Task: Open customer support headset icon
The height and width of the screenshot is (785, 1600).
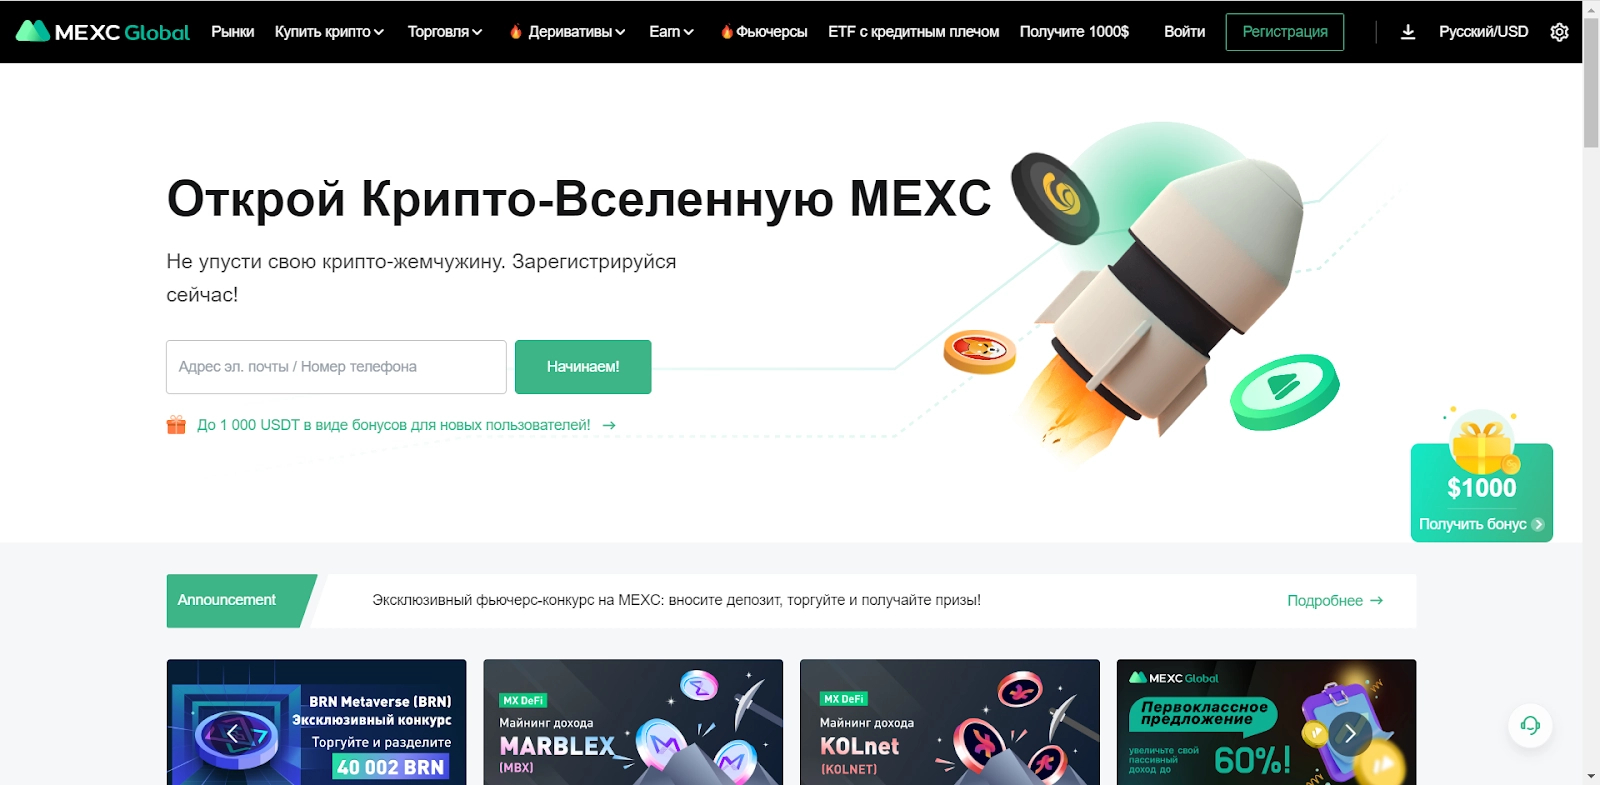Action: tap(1530, 725)
